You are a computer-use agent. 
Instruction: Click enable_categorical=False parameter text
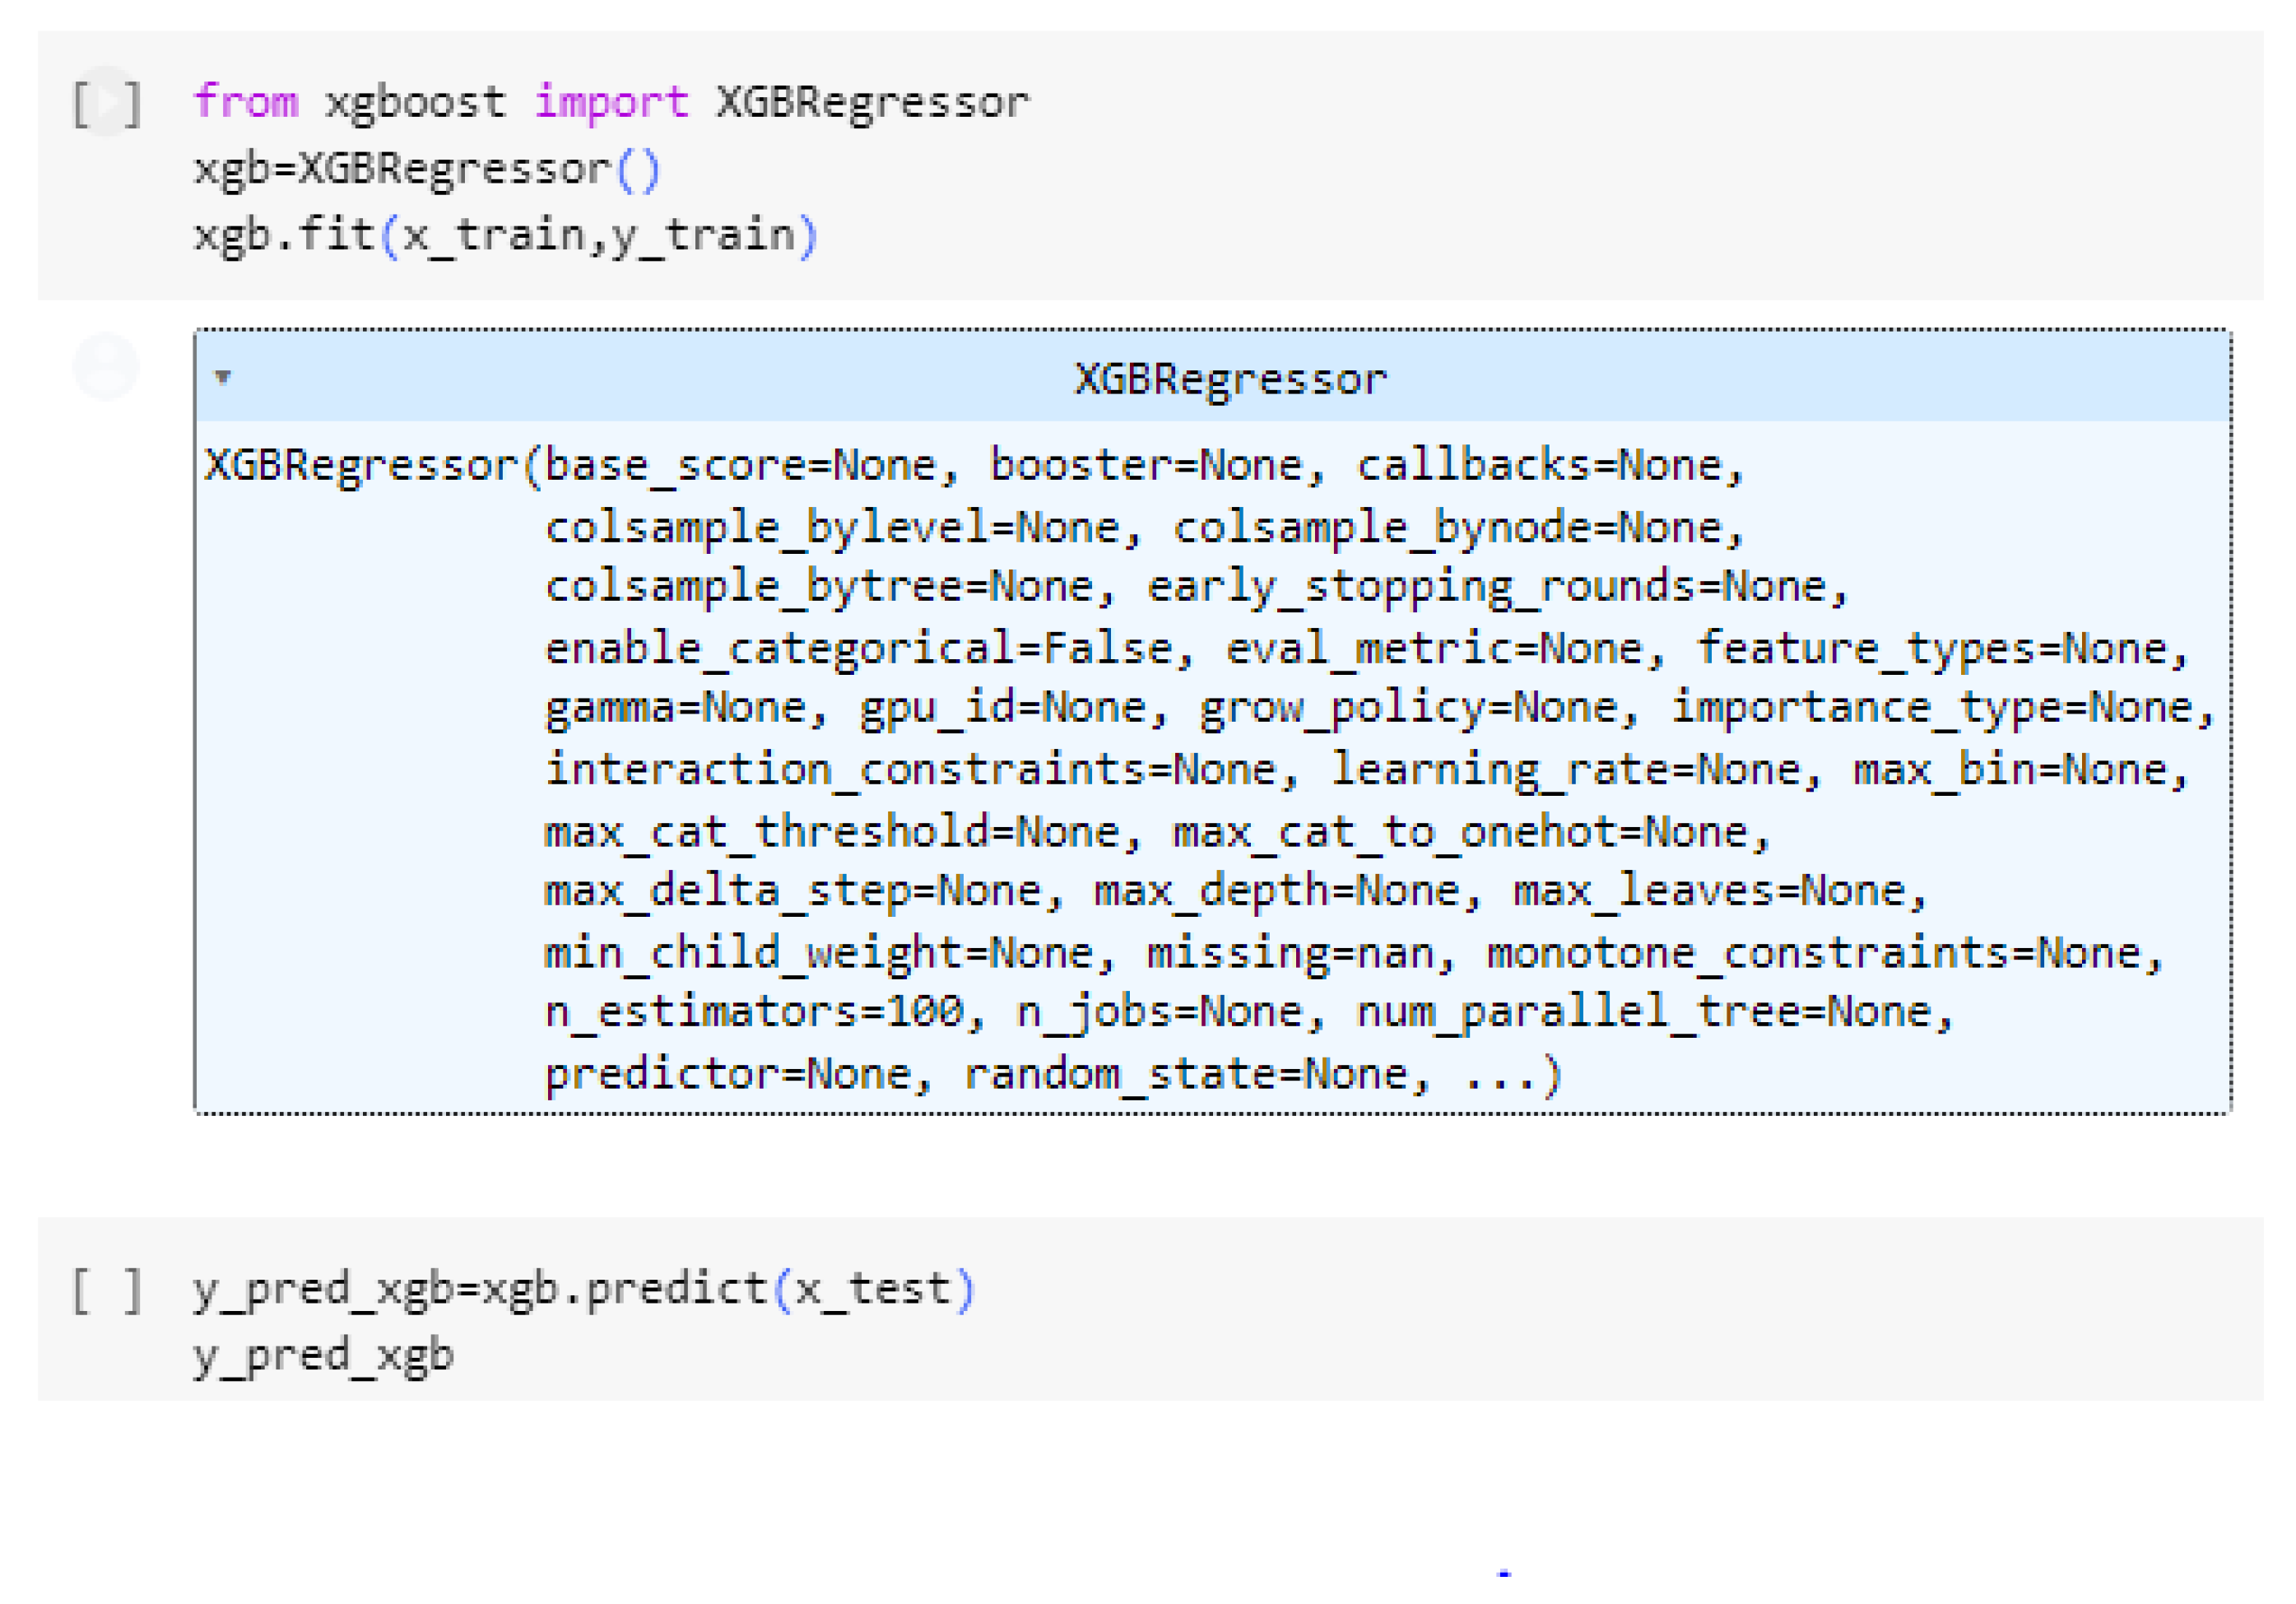857,648
